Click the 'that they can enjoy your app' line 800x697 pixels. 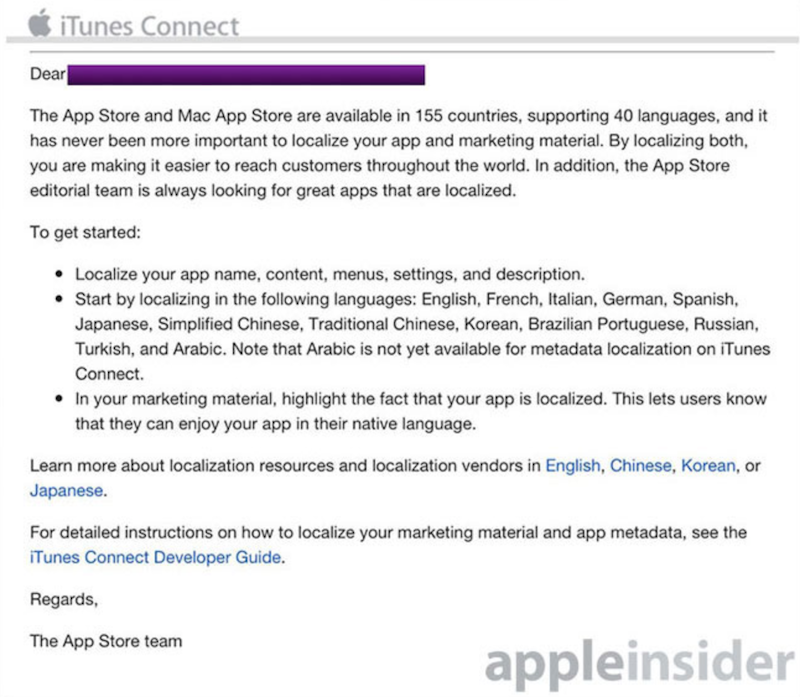pyautogui.click(x=276, y=424)
